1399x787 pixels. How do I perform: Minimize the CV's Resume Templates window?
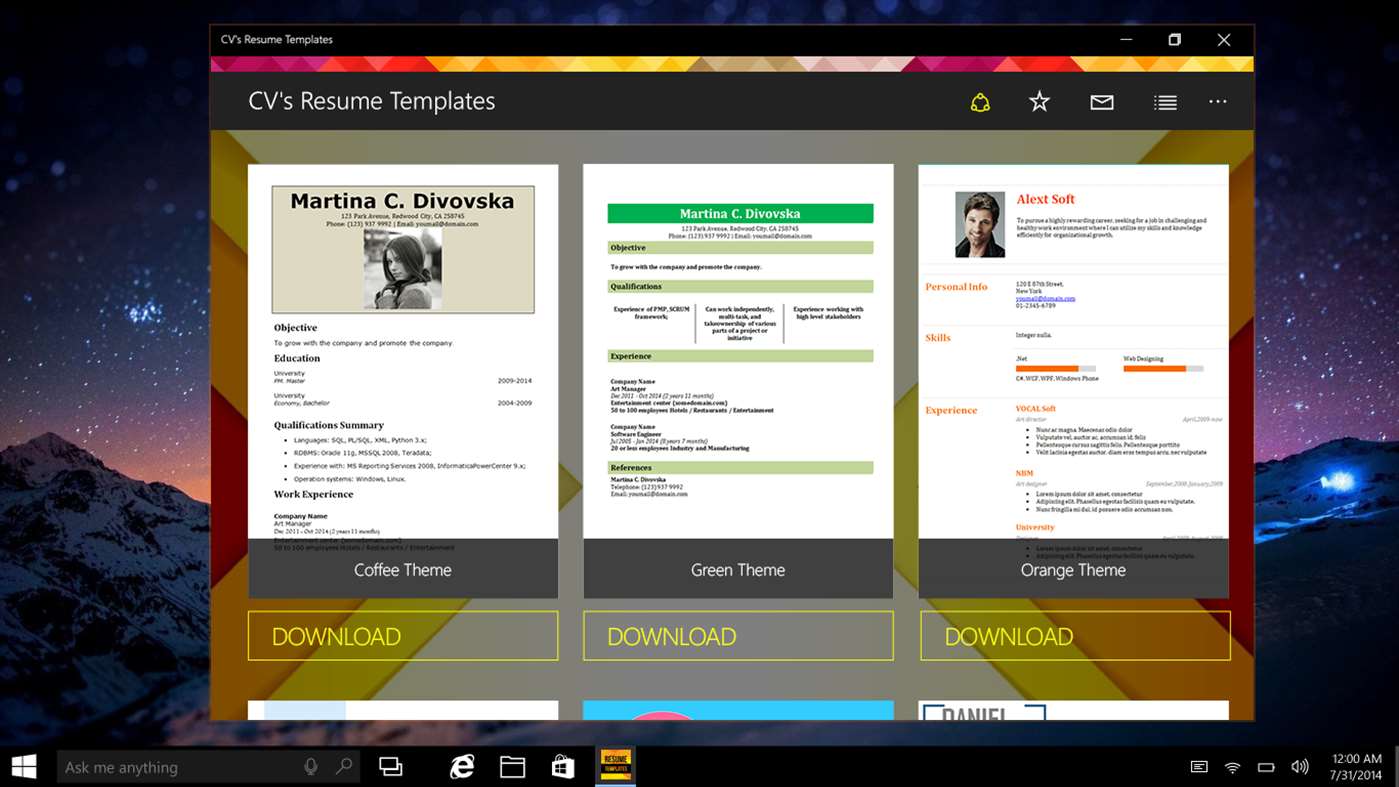(x=1127, y=40)
